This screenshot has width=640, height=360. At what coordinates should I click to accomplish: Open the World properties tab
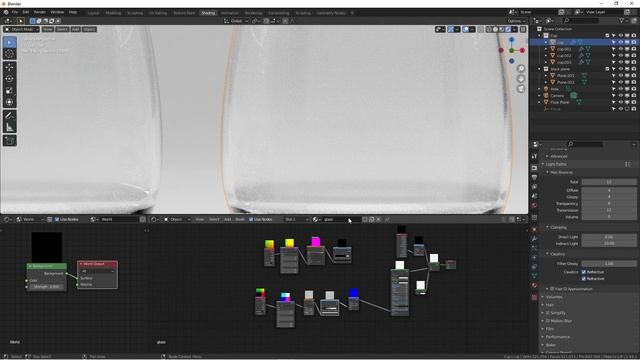tap(534, 205)
